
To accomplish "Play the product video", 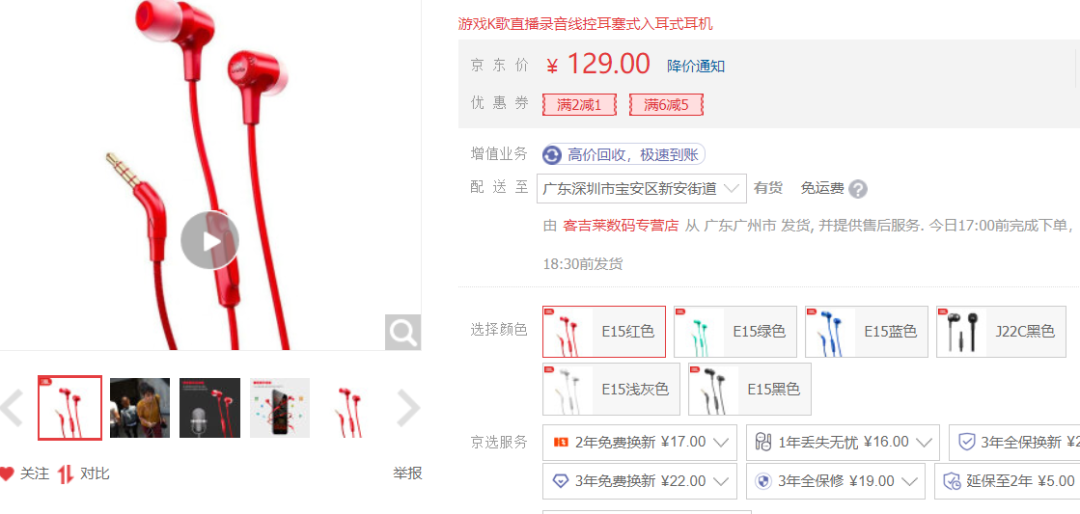I will (x=210, y=240).
